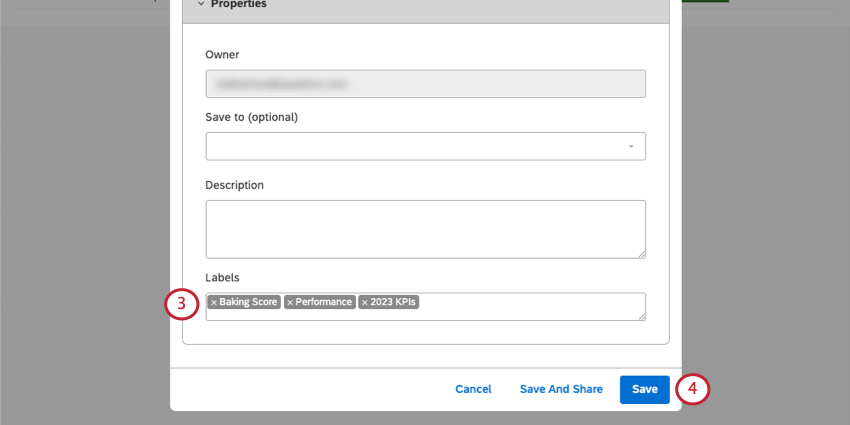The image size is (850, 425).
Task: Cancel the dialog
Action: point(473,389)
